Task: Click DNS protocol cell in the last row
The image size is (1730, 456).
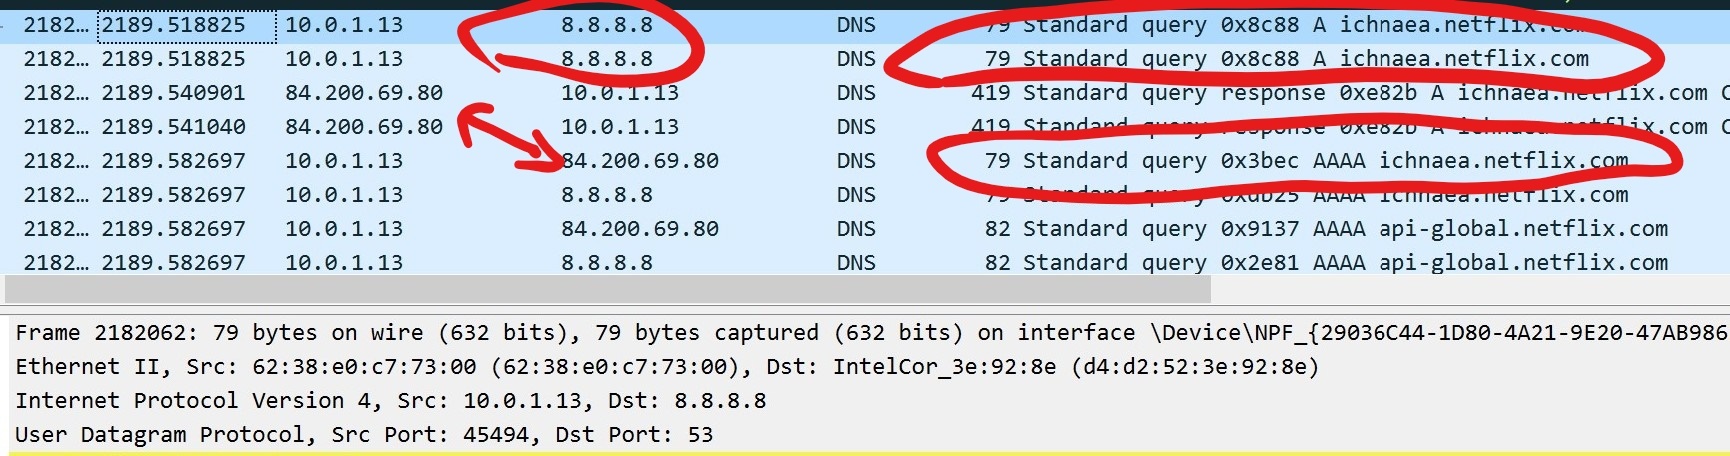Action: [856, 262]
